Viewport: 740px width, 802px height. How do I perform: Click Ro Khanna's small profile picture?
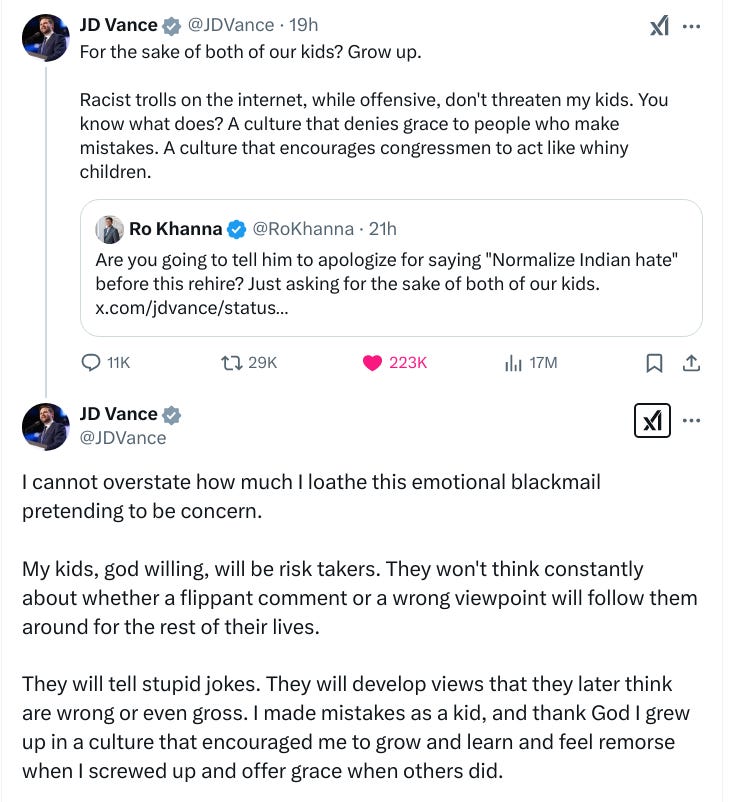(109, 229)
